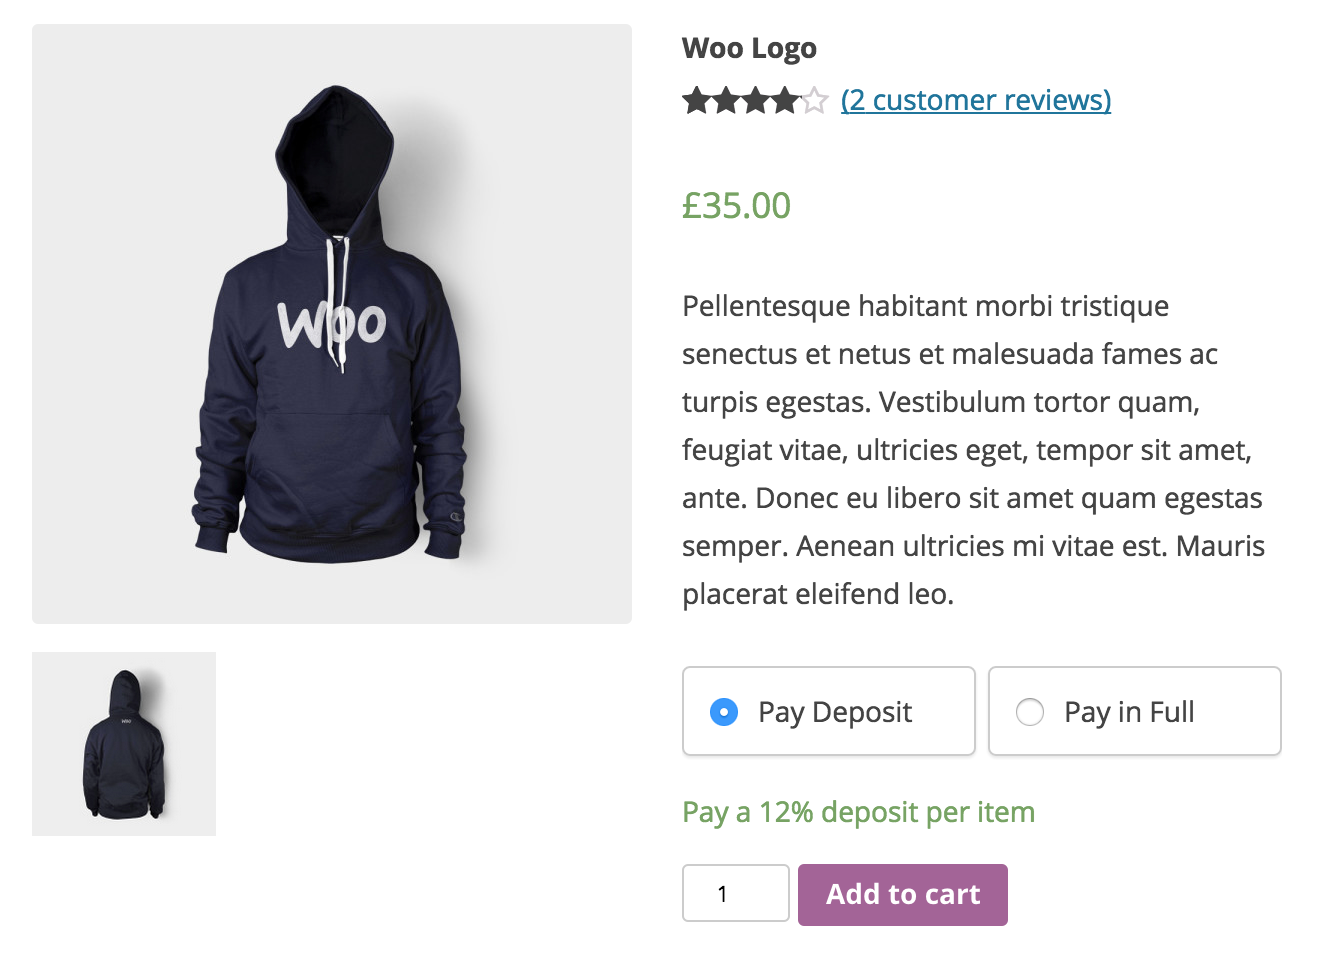Click the first filled rating star
The image size is (1328, 960).
(696, 101)
